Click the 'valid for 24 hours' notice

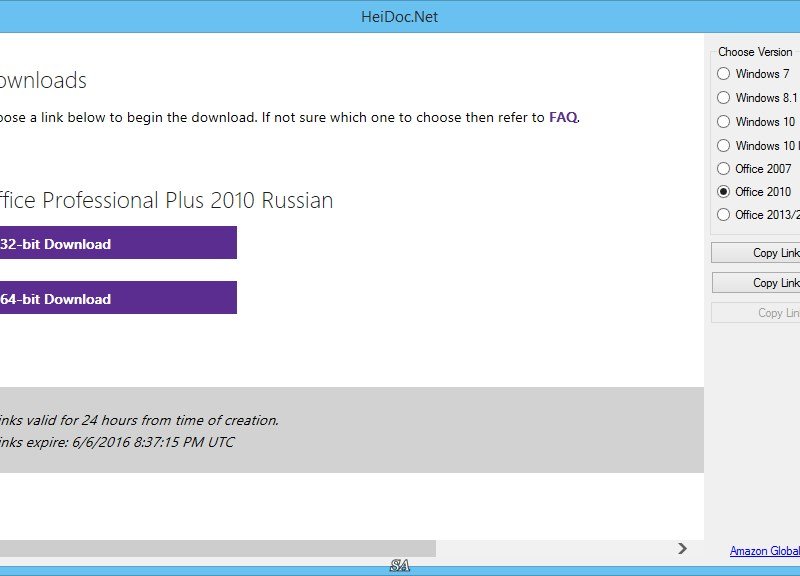(x=139, y=420)
